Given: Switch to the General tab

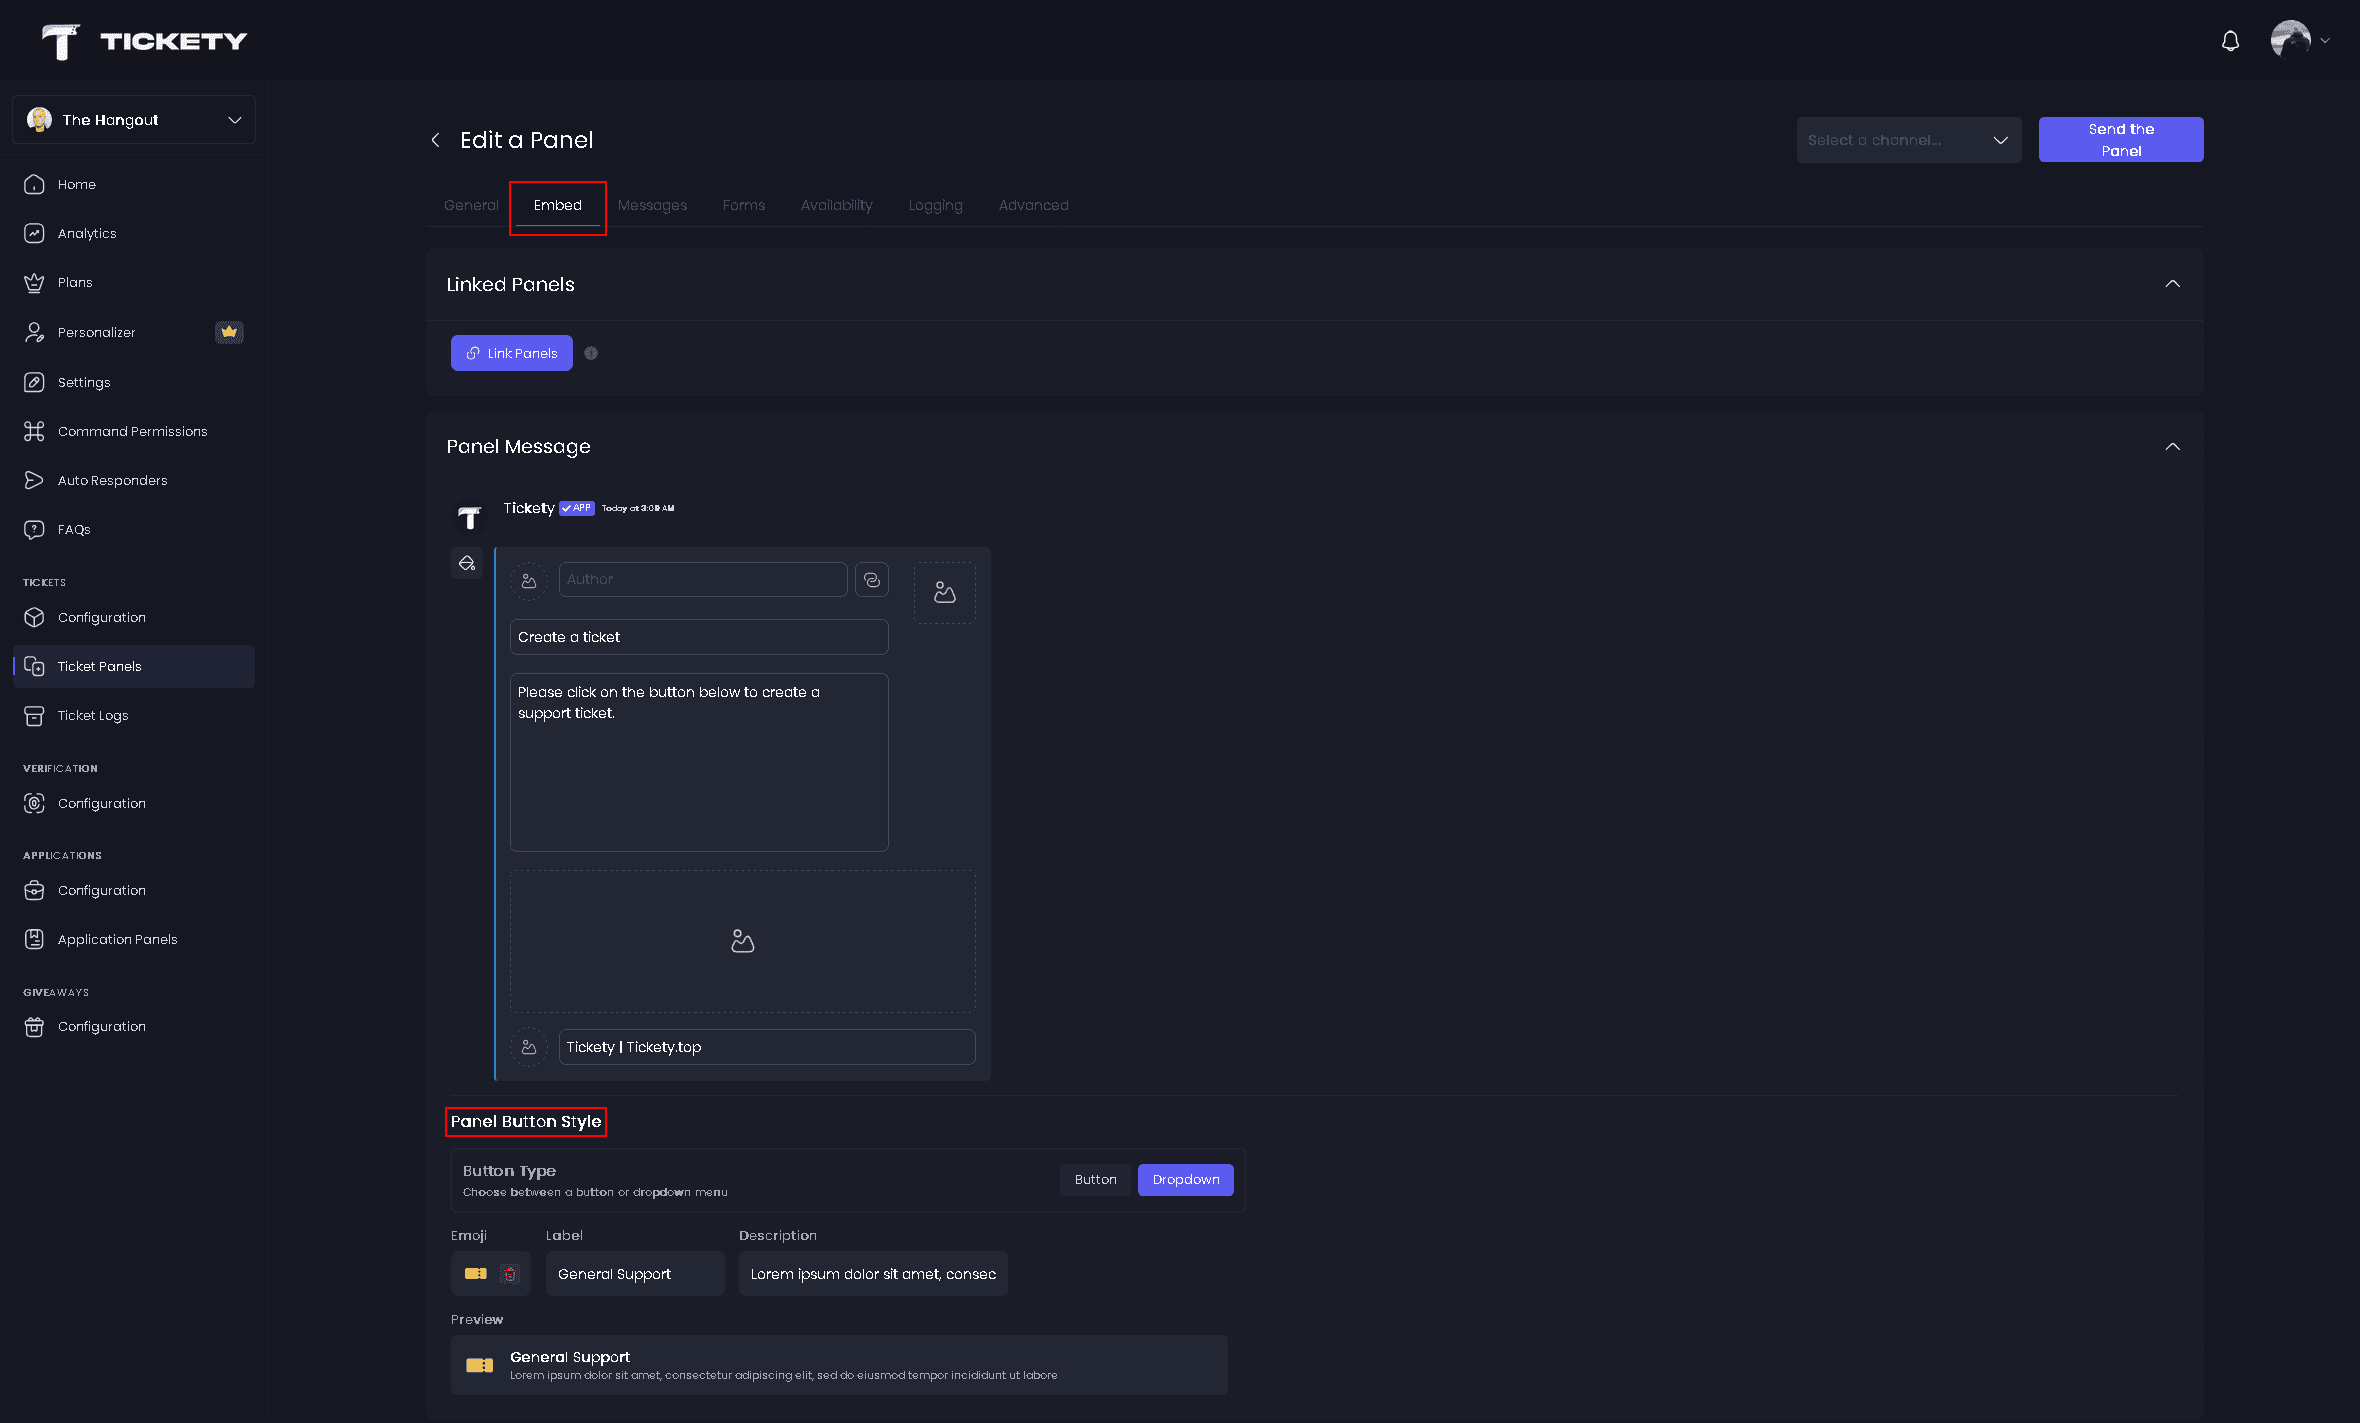Looking at the screenshot, I should click(471, 205).
